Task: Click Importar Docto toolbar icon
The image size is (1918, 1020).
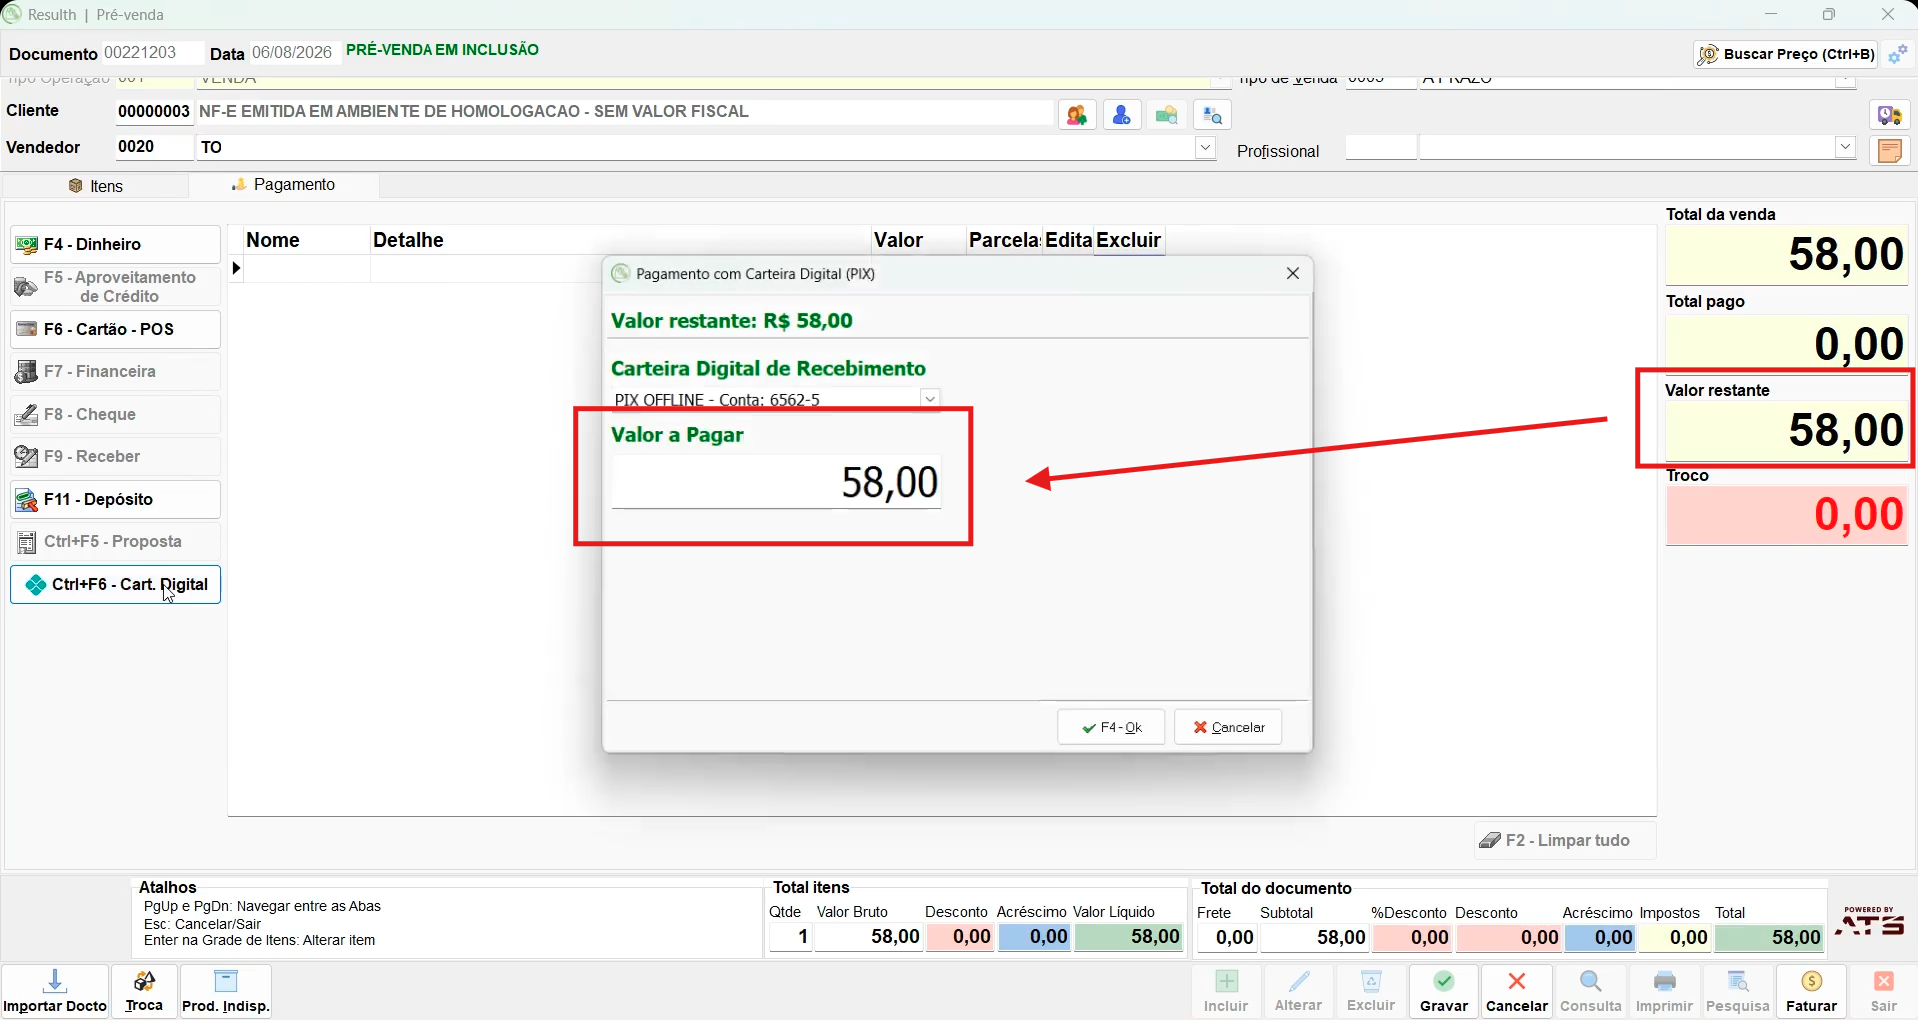Action: click(55, 991)
